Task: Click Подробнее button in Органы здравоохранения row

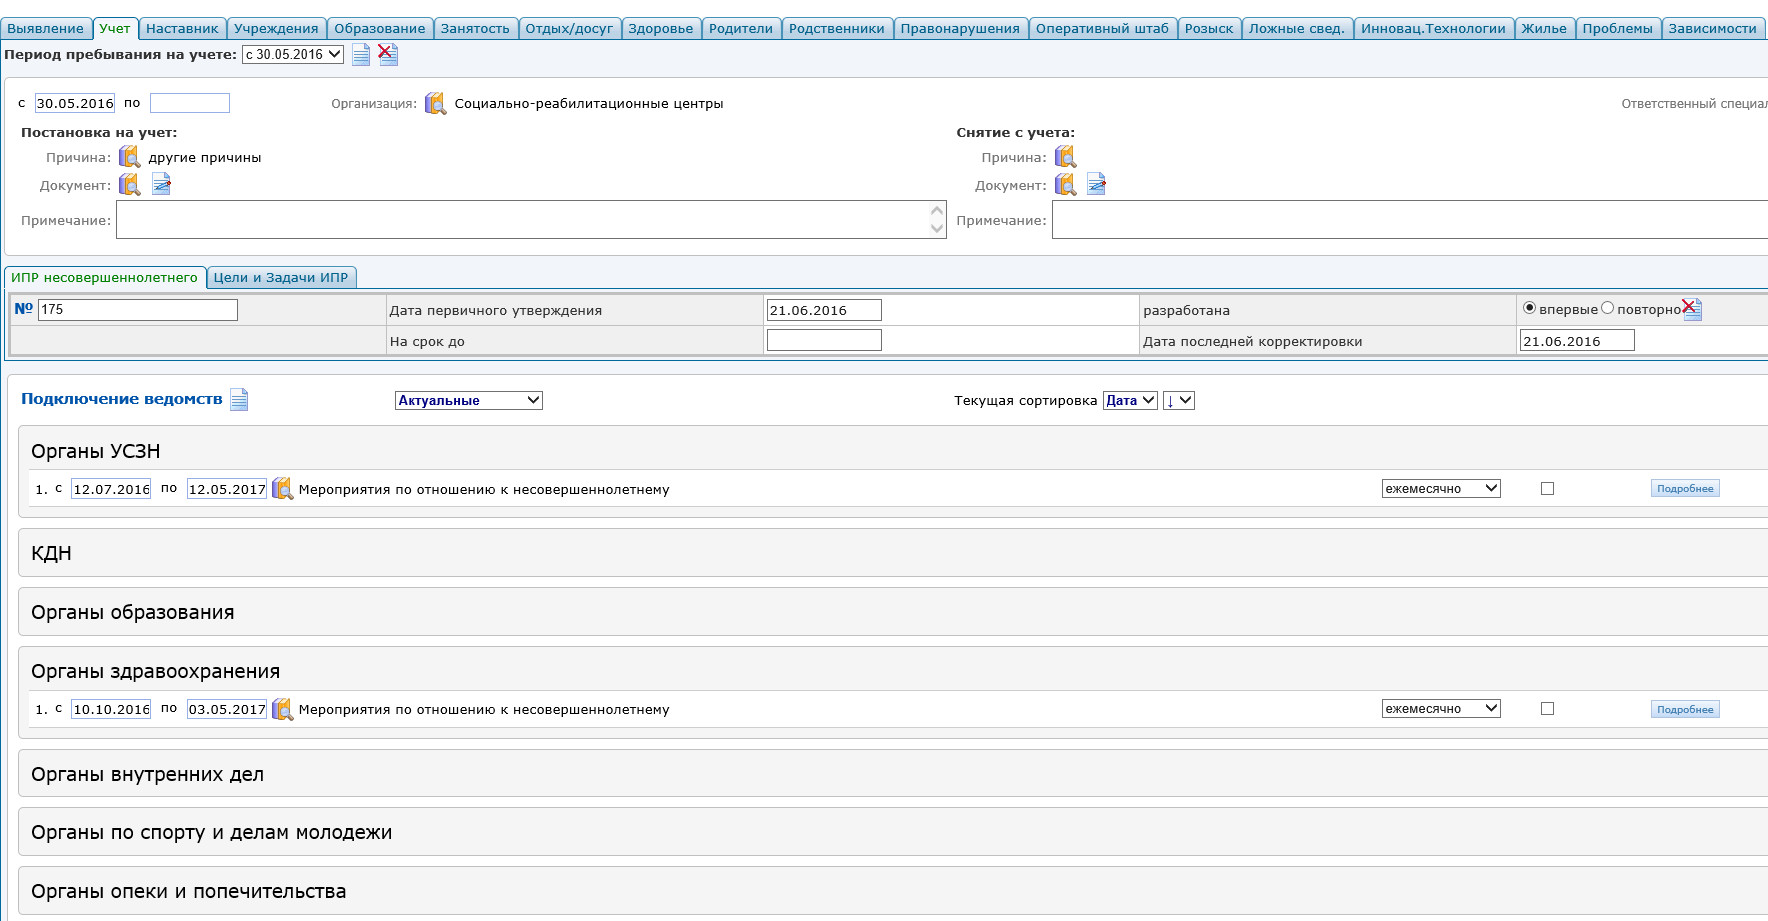Action: pyautogui.click(x=1685, y=709)
